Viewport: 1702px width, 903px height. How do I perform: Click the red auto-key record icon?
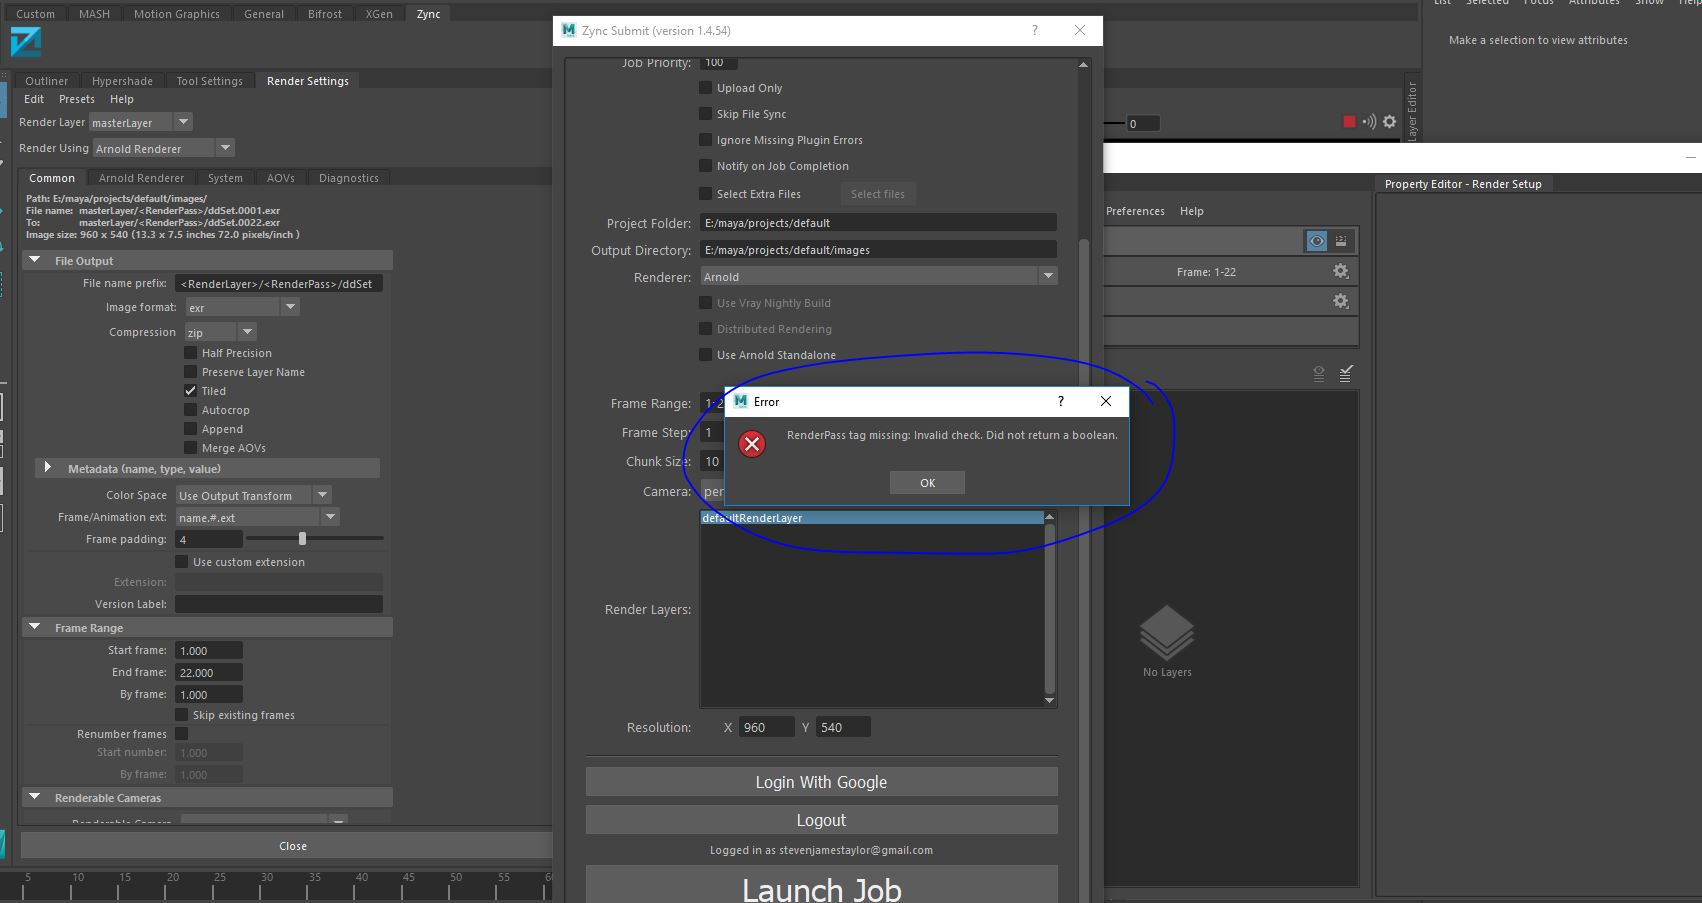(1349, 122)
